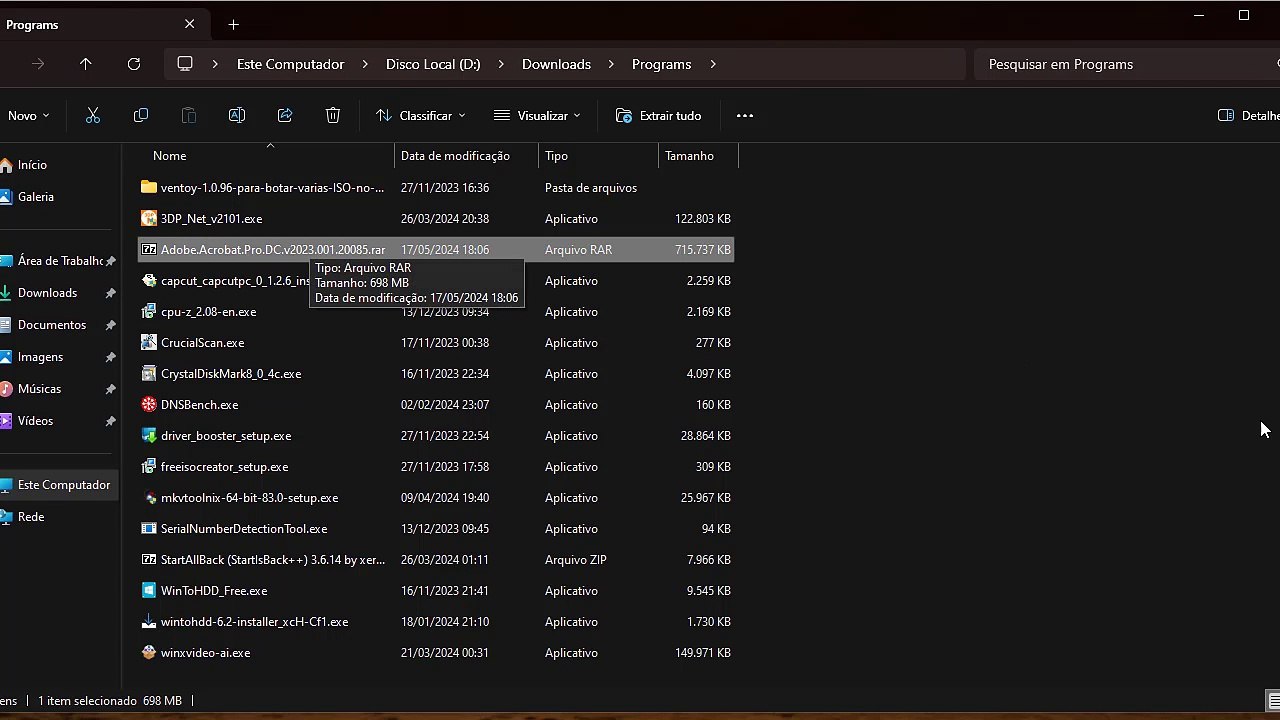Viewport: 1280px width, 720px height.
Task: Expand chevron after Downloads in path
Action: [x=611, y=64]
